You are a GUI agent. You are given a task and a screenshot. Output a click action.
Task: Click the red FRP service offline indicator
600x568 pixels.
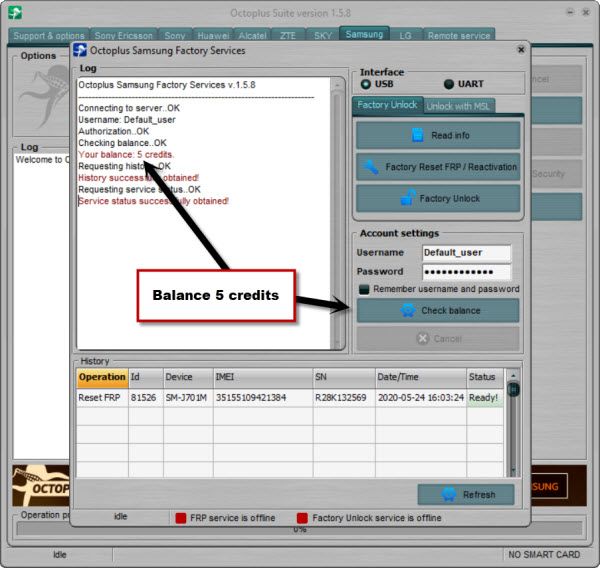[181, 518]
